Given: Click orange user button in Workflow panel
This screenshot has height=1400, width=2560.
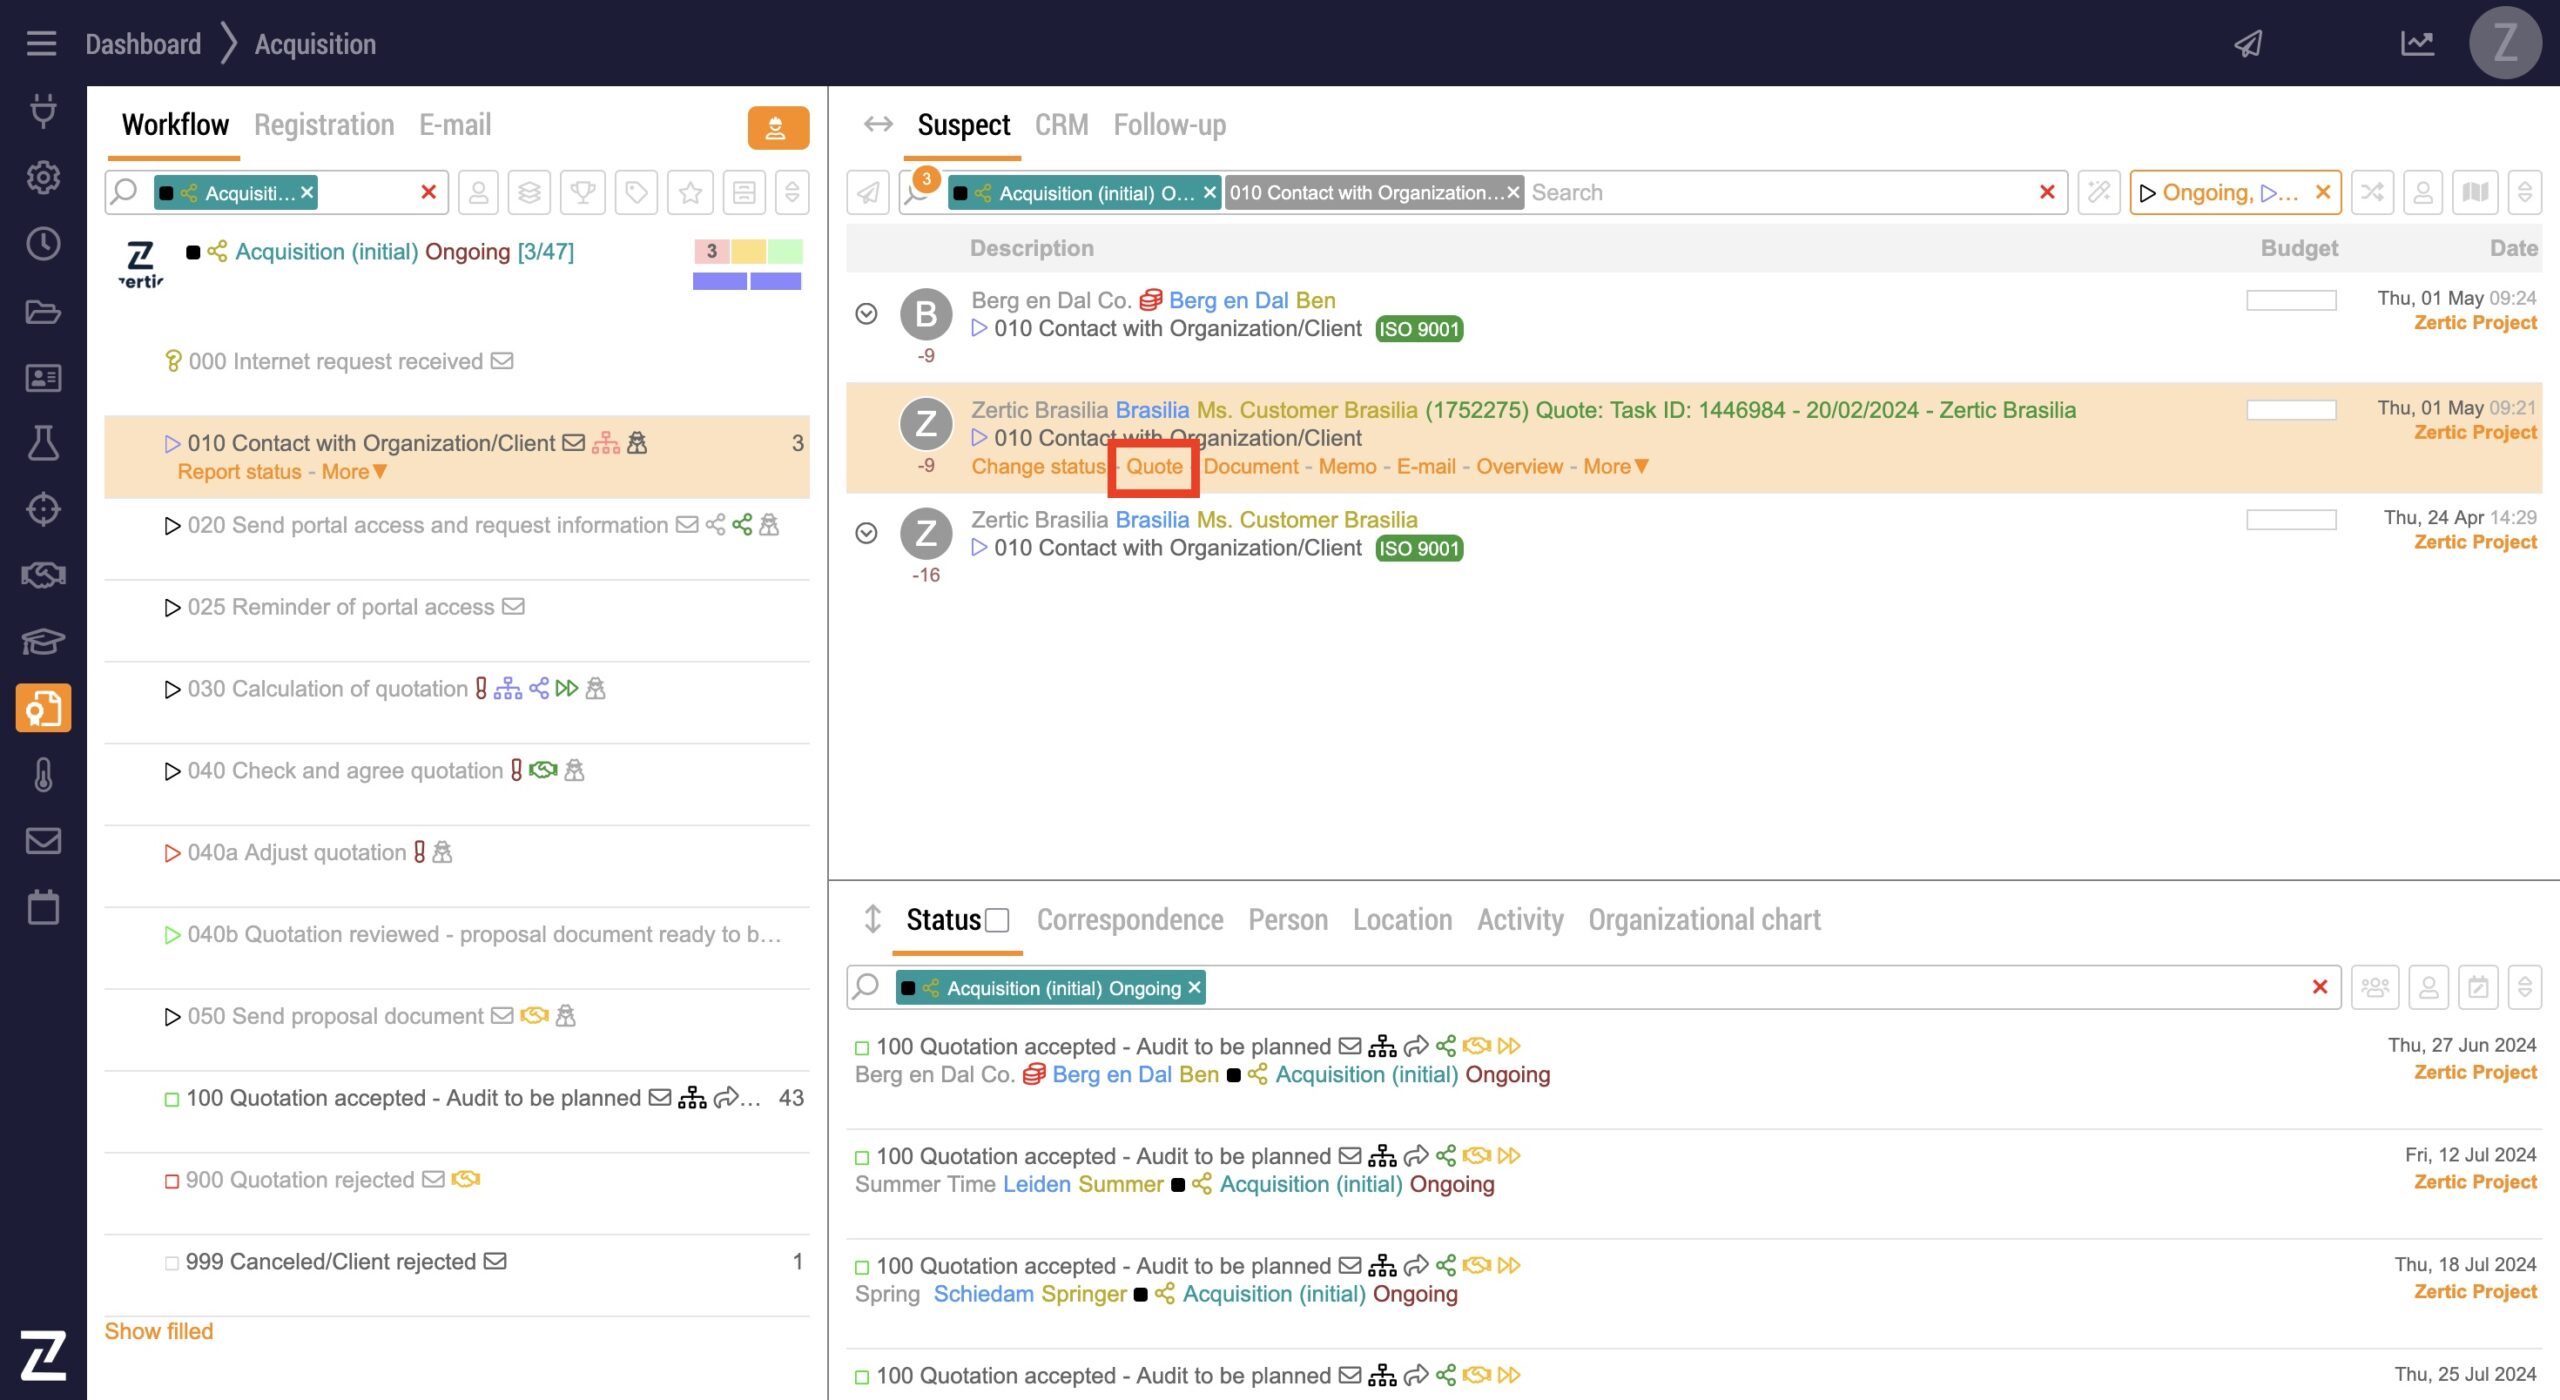Looking at the screenshot, I should click(x=777, y=128).
